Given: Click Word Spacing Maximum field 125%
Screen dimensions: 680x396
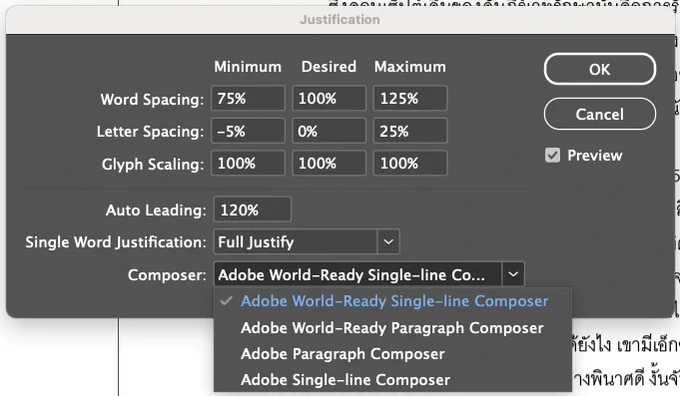Looking at the screenshot, I should pyautogui.click(x=410, y=98).
